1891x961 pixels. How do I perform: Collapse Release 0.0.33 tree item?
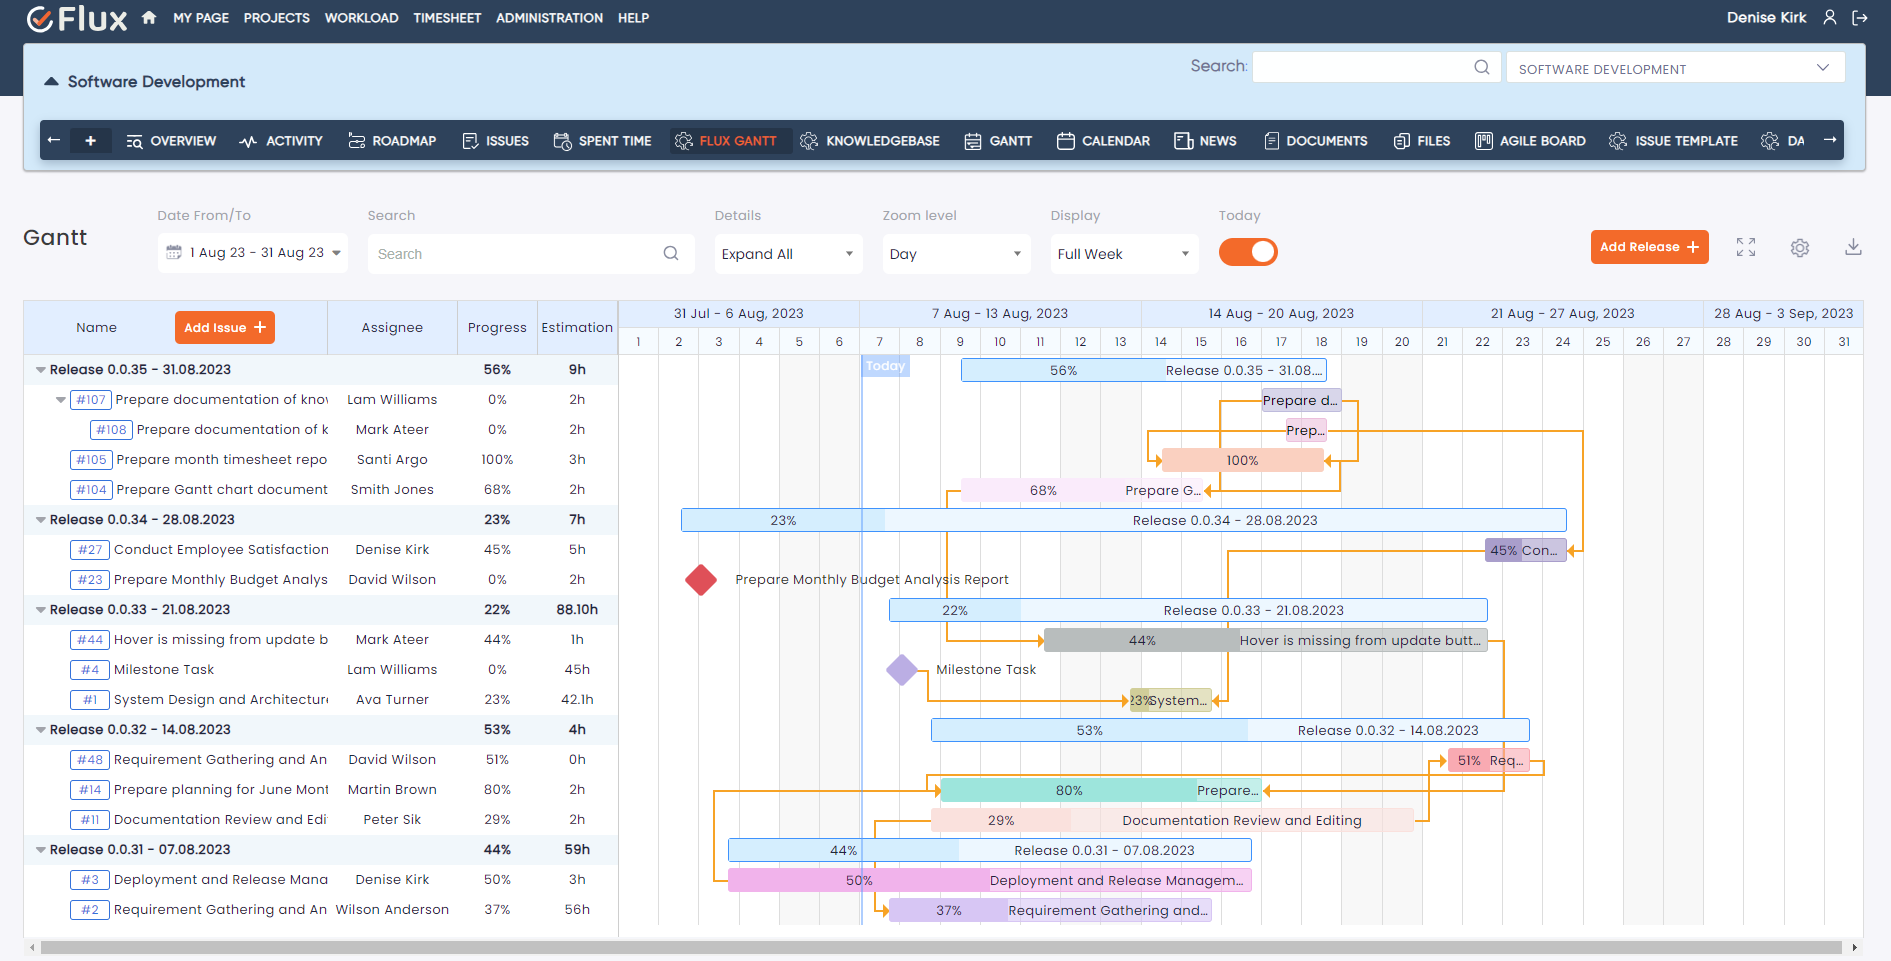tap(40, 610)
